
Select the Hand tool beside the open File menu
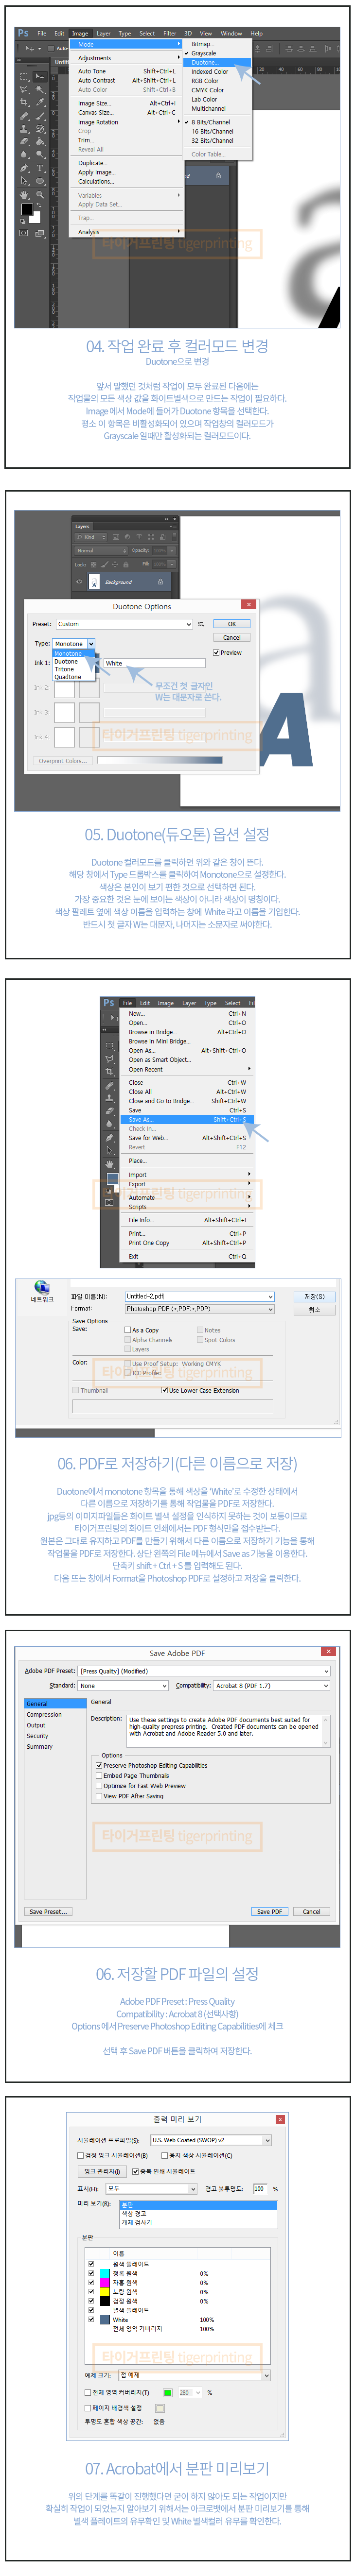coord(109,1164)
